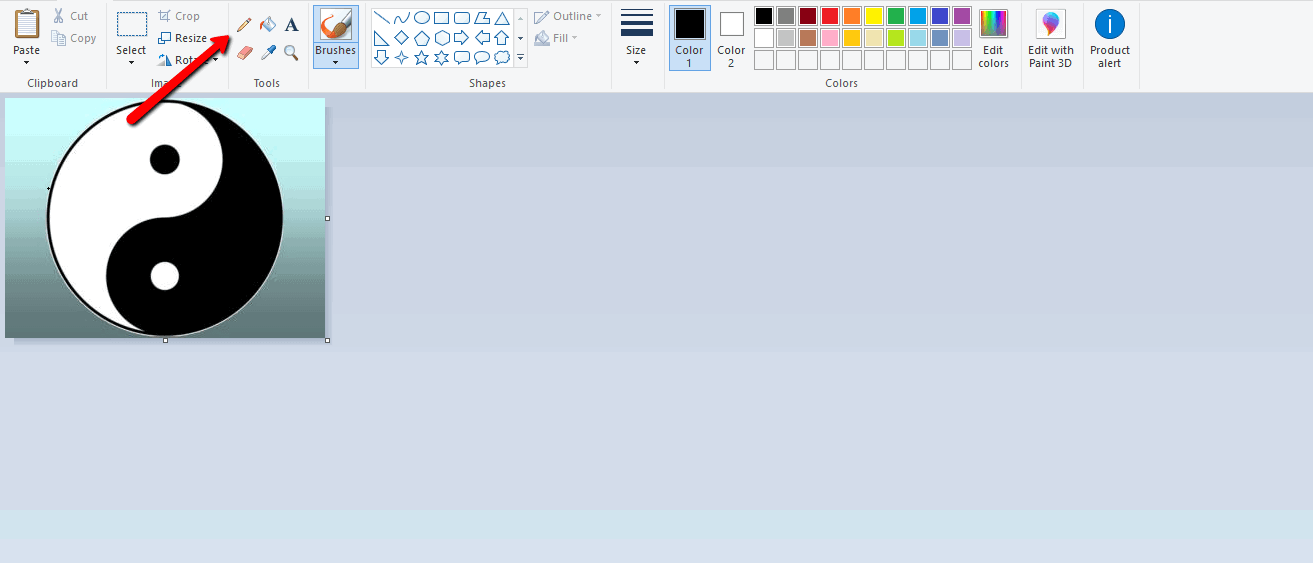Click the canvas bottom-right corner handle
Screen dimensions: 1313x563
click(327, 340)
